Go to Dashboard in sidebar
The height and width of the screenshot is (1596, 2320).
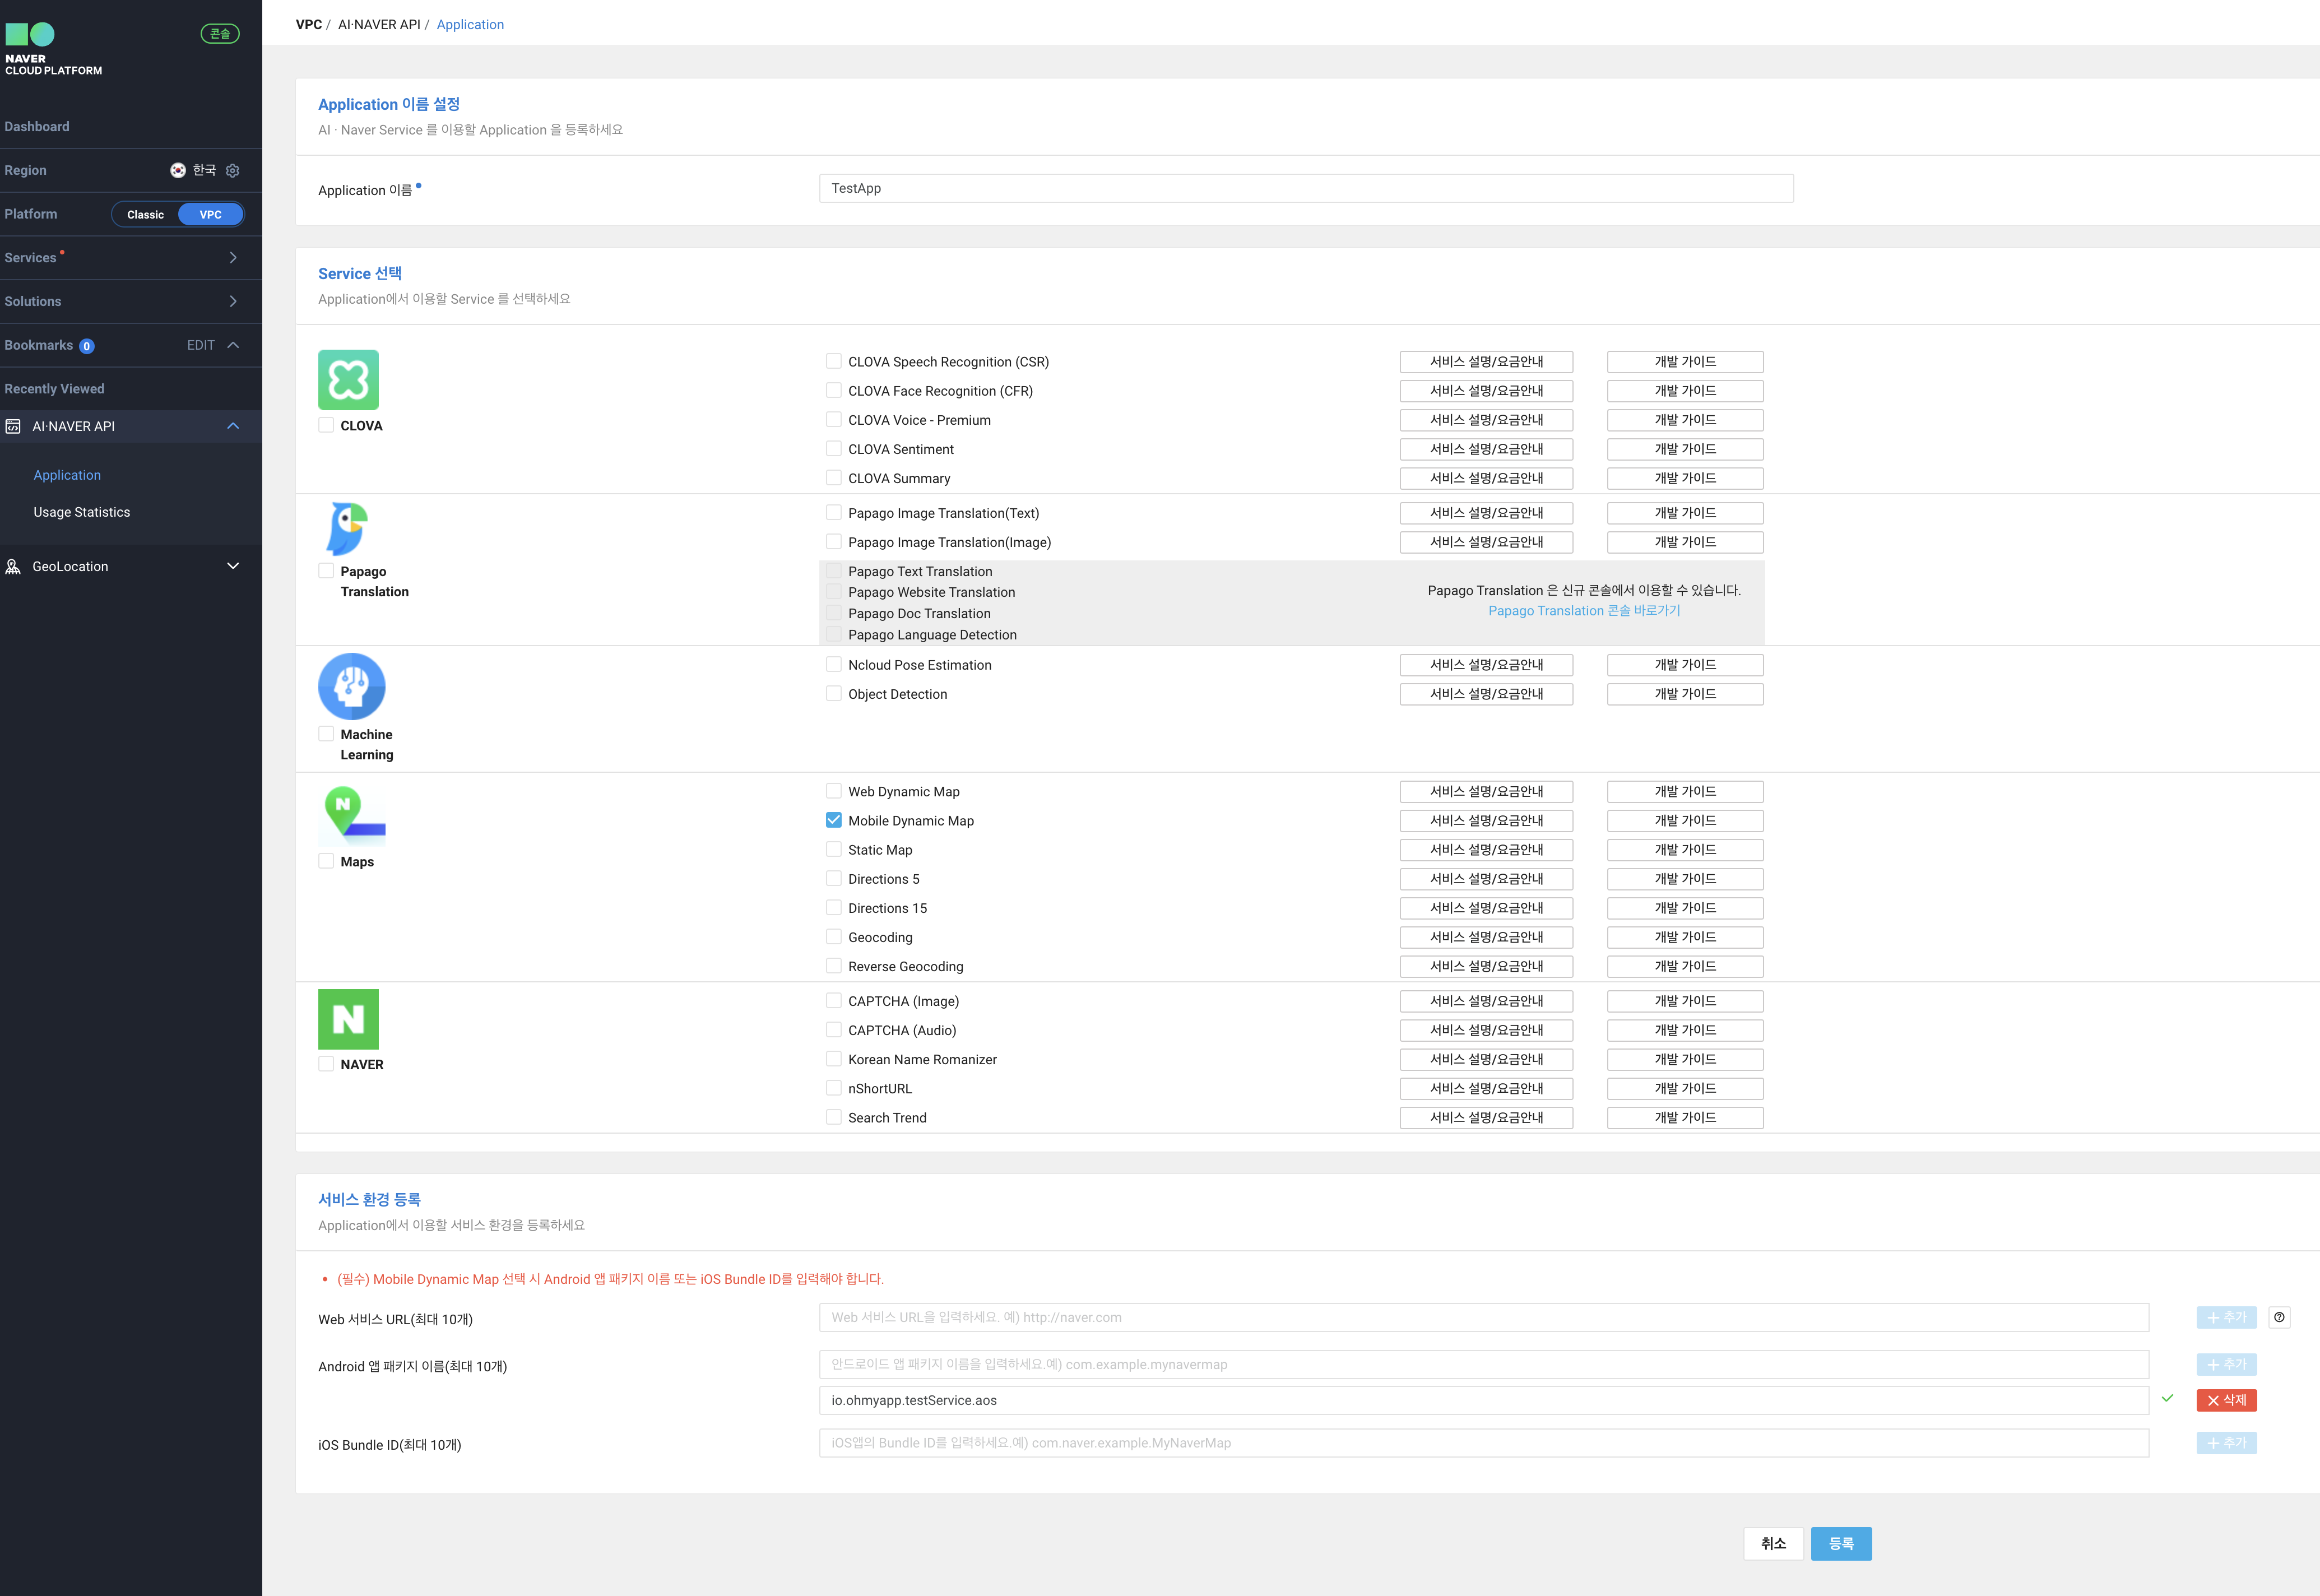click(x=37, y=127)
